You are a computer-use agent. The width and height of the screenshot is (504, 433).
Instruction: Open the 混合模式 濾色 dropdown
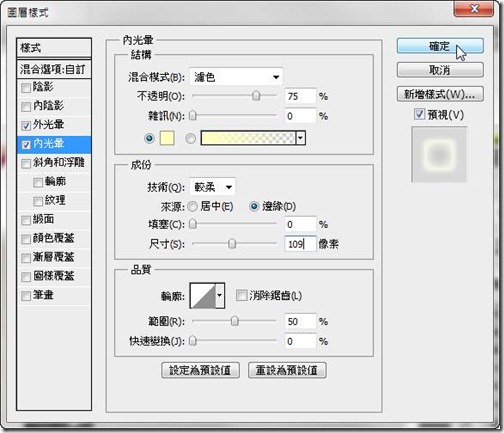(x=236, y=77)
